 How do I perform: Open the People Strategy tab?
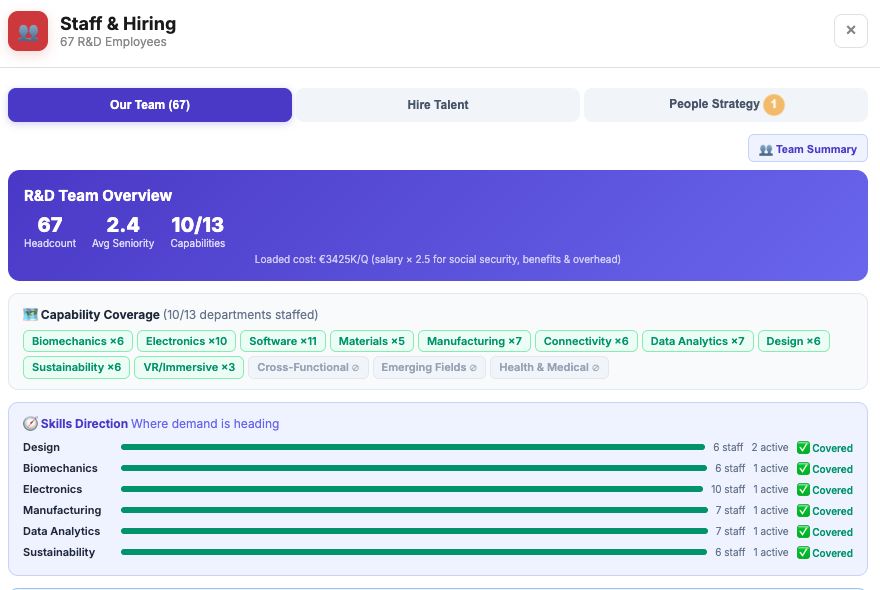[714, 105]
